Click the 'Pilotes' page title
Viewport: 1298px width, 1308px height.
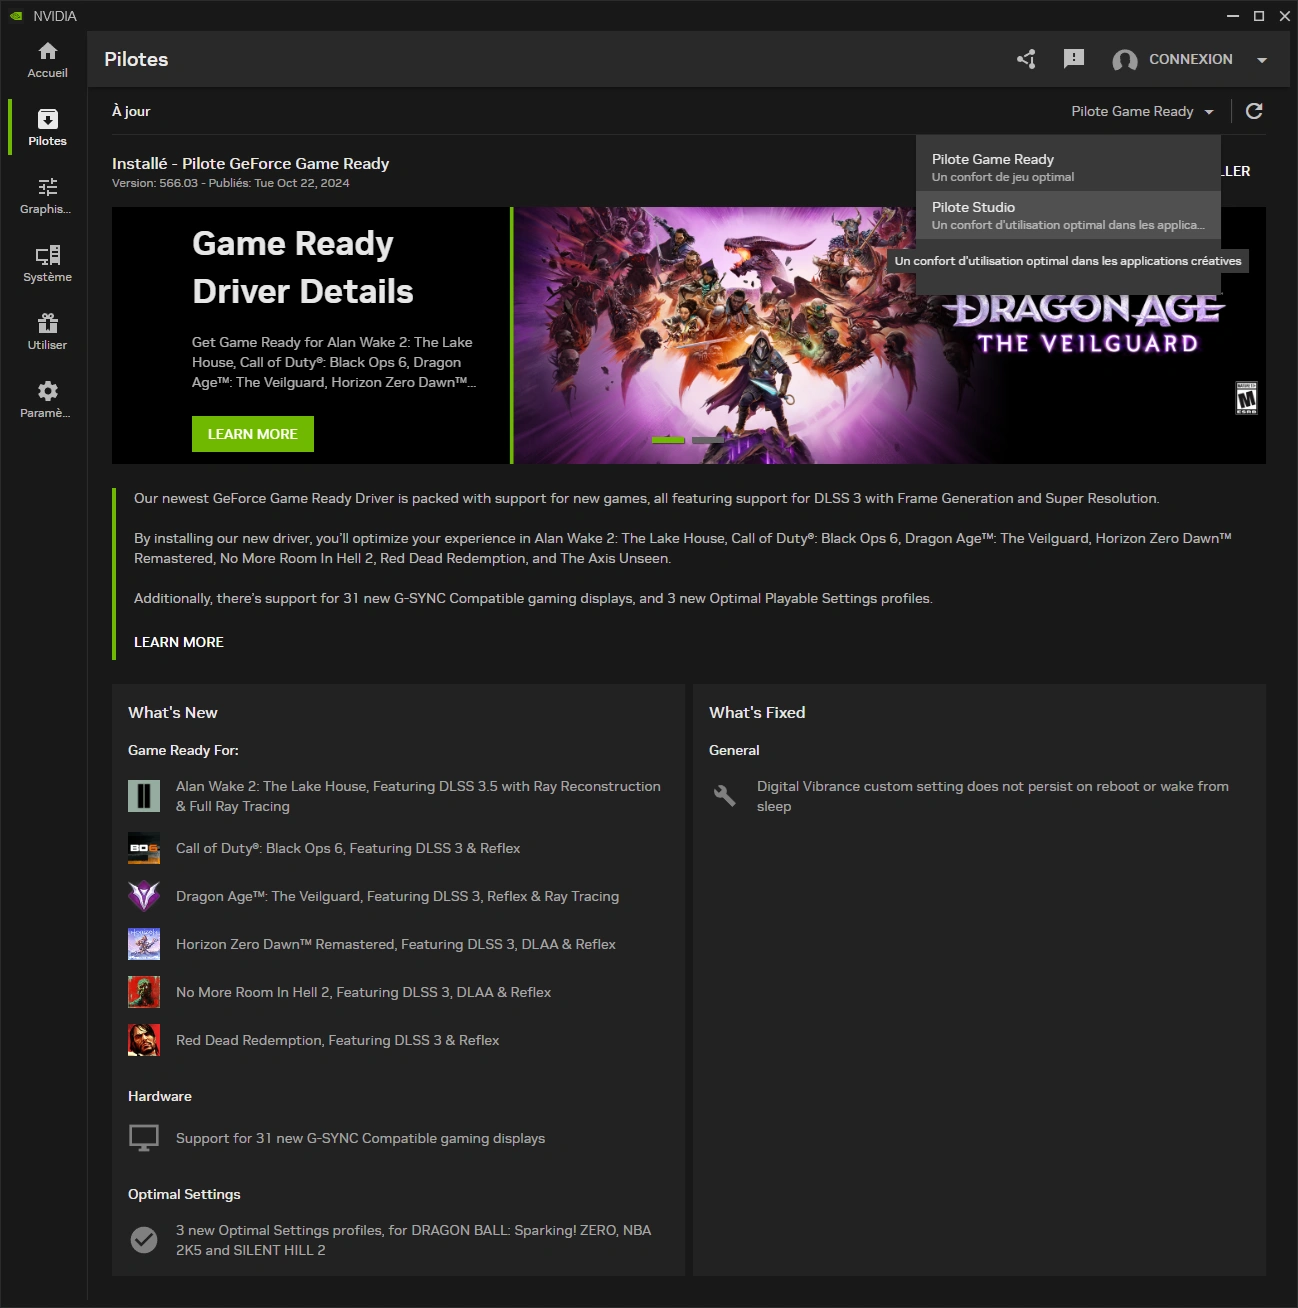click(x=136, y=59)
